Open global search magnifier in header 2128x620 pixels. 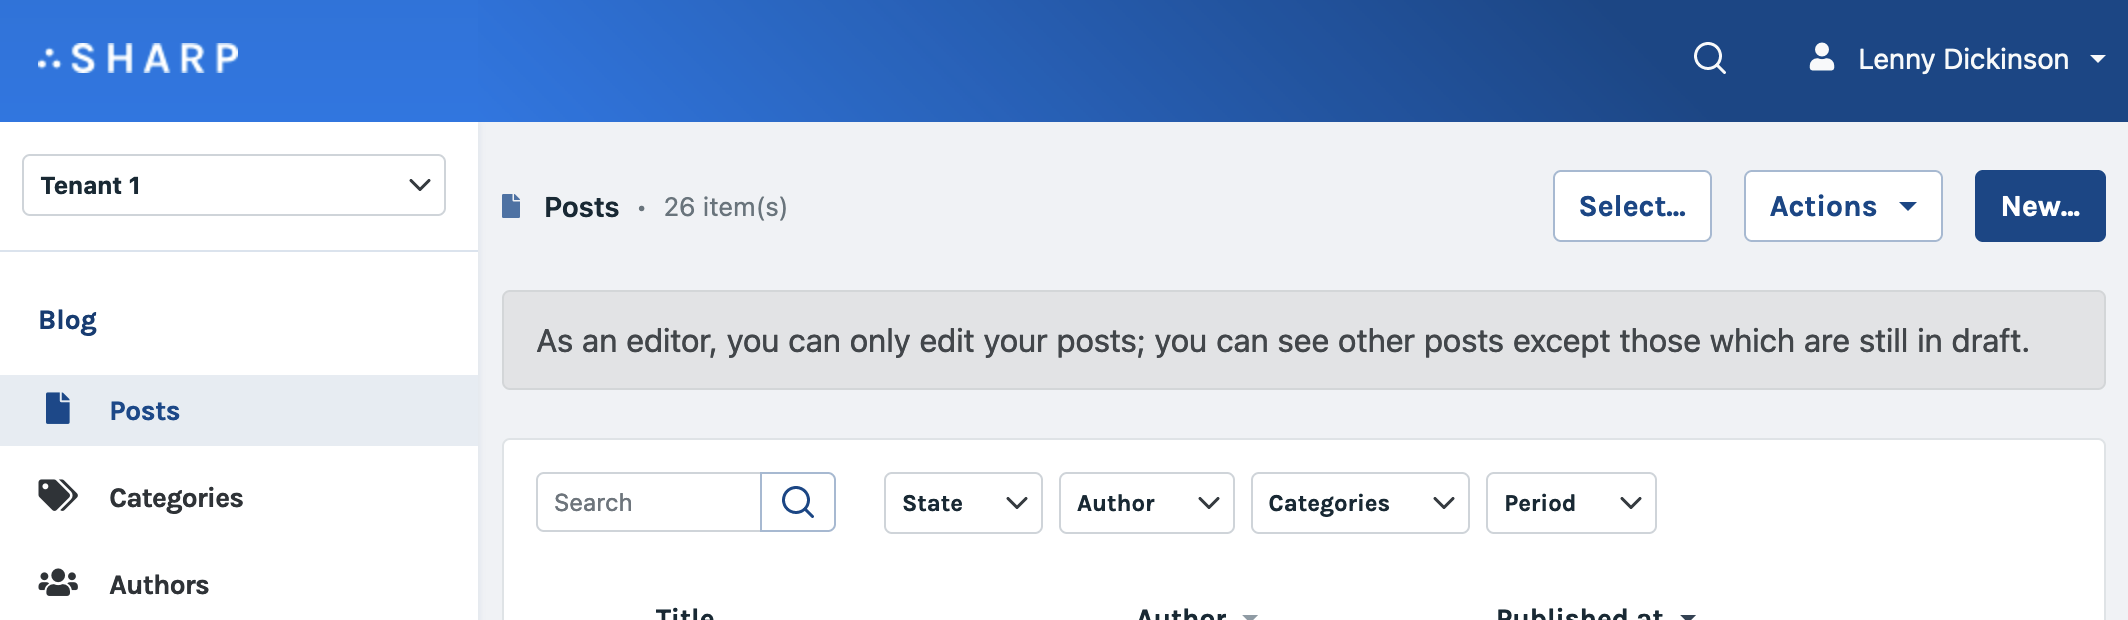[1709, 59]
